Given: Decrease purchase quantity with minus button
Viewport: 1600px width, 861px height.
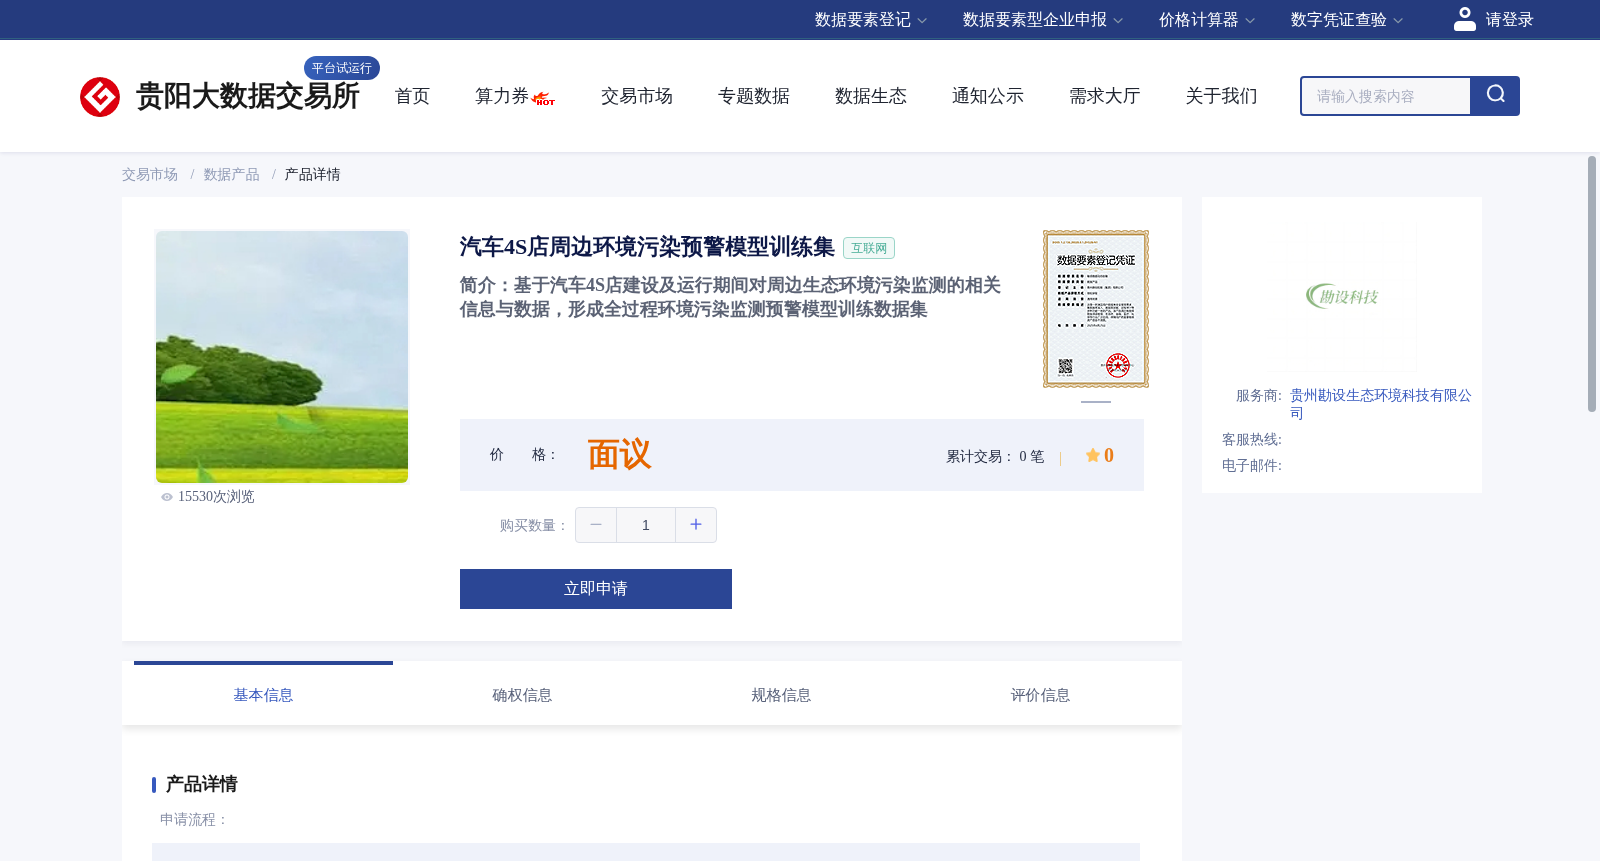Looking at the screenshot, I should coord(596,525).
